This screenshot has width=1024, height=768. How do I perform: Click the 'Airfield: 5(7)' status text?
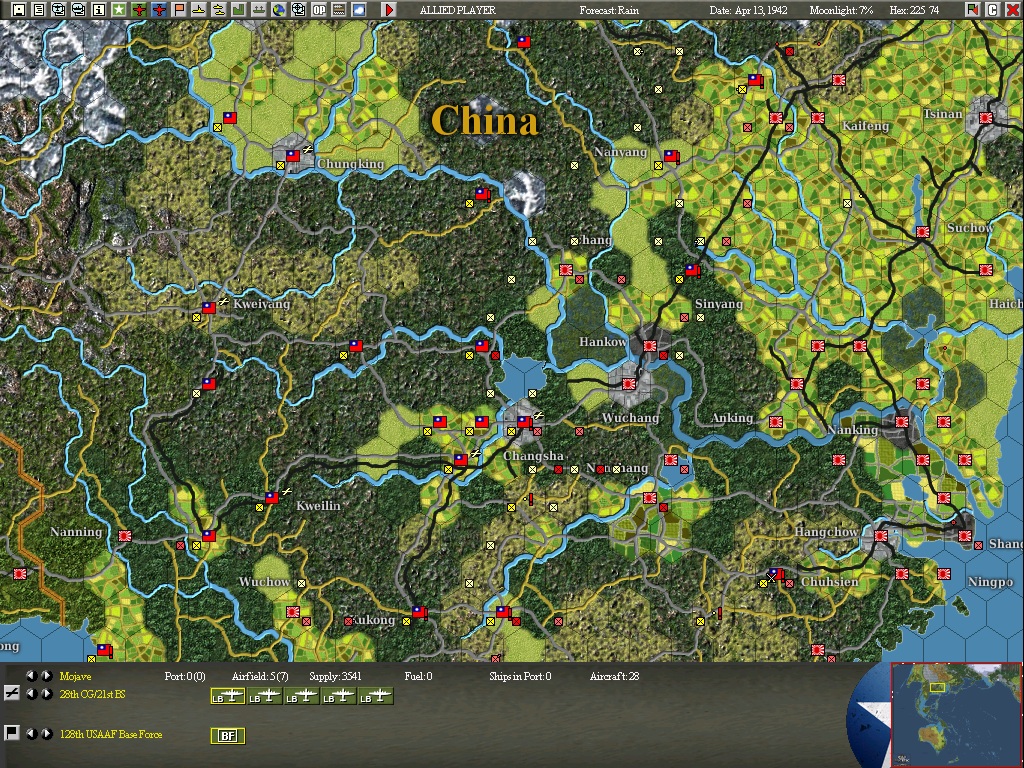point(260,676)
